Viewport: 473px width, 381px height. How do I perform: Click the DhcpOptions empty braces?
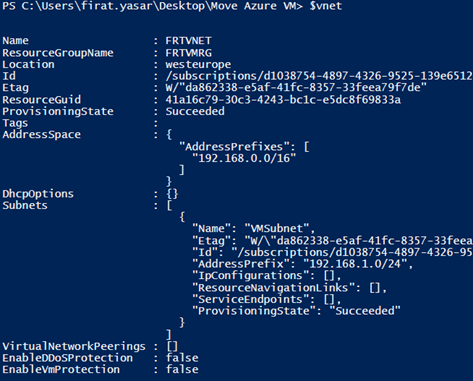[x=172, y=194]
